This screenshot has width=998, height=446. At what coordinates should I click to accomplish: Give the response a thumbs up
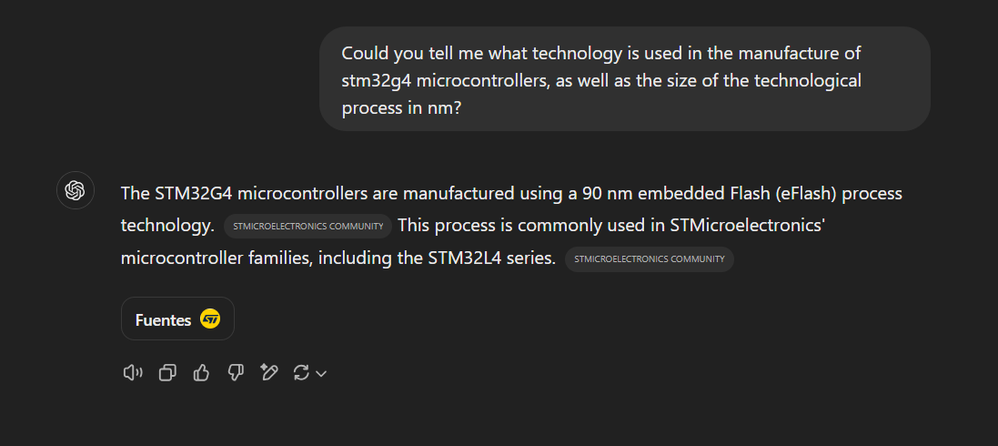(201, 373)
